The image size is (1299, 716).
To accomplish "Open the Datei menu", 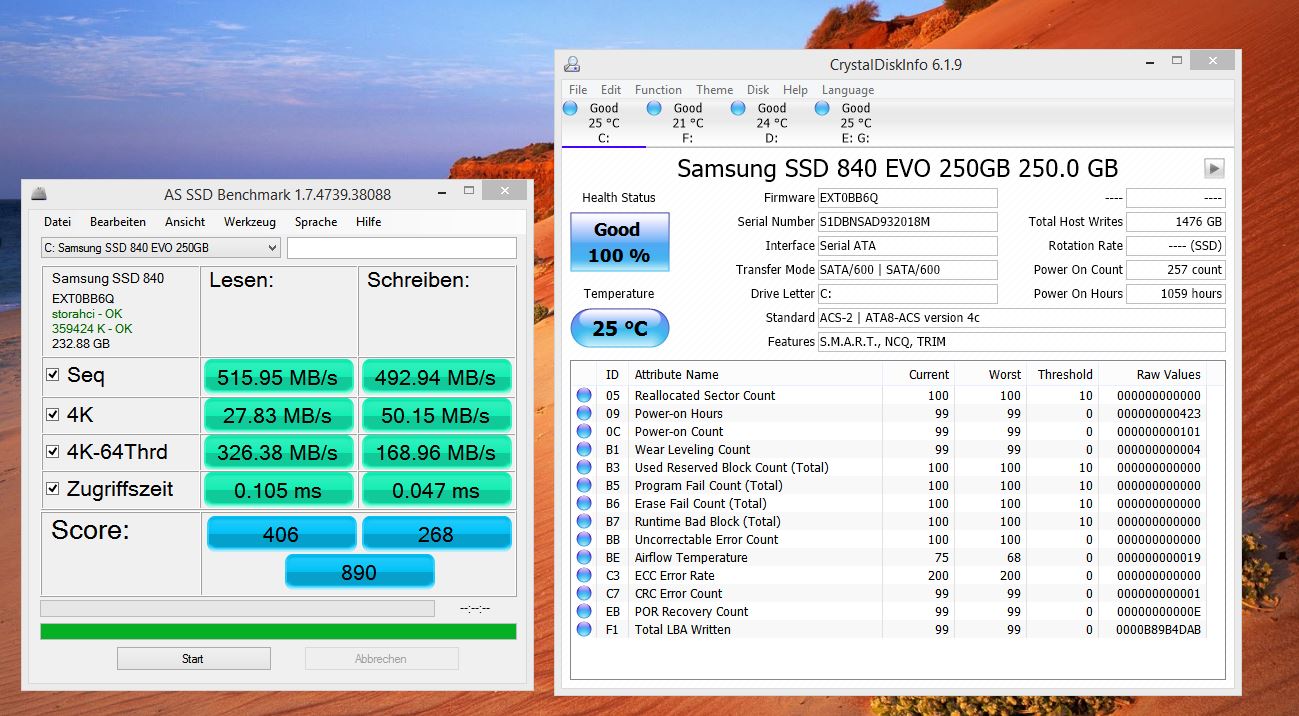I will (x=57, y=222).
